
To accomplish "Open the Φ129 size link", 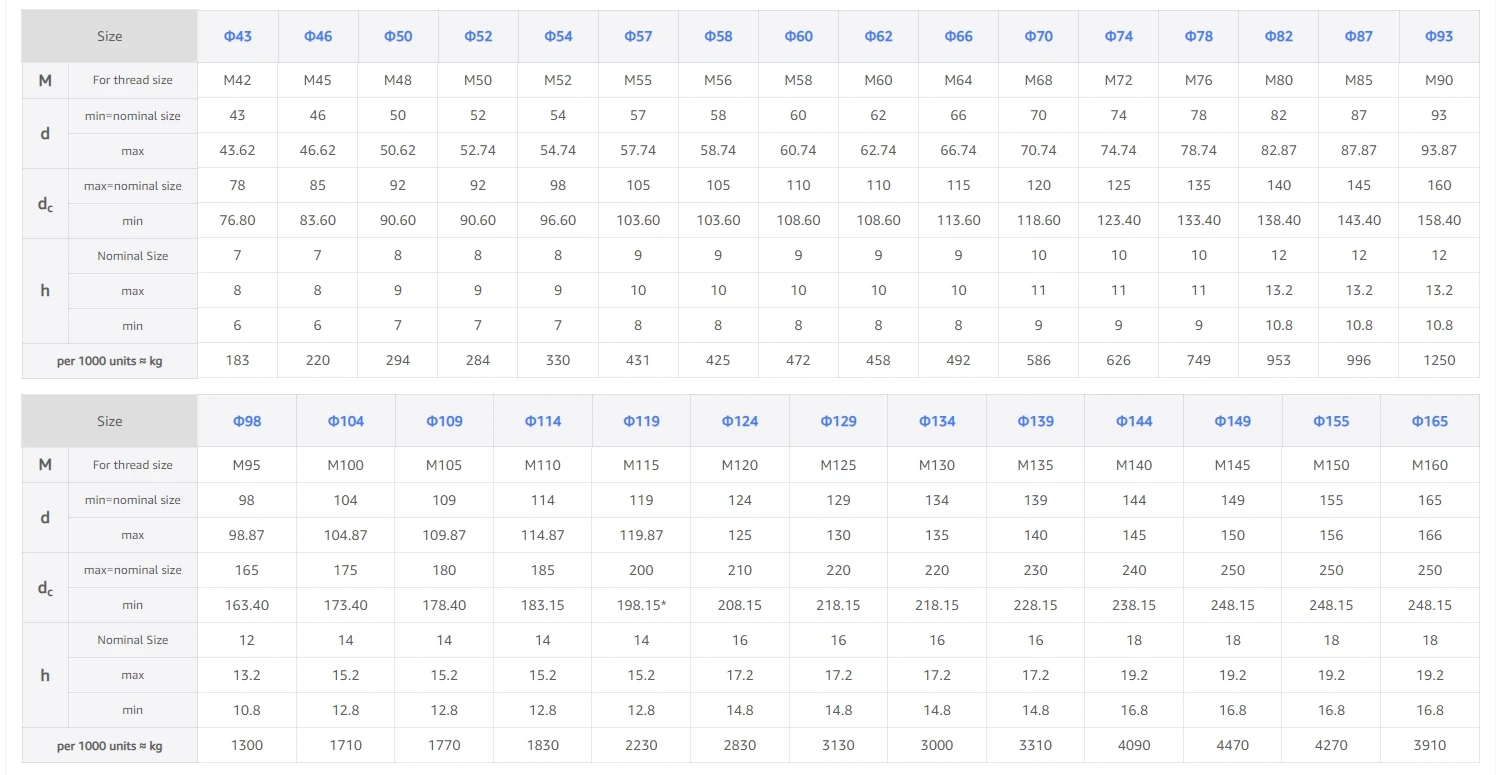I will tap(838, 421).
